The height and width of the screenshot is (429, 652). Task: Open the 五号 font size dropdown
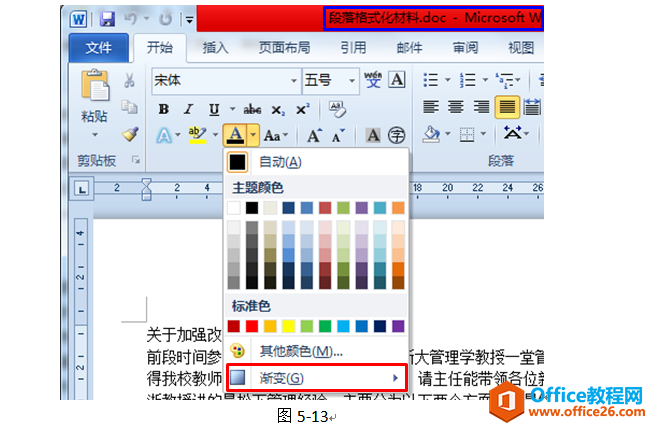[x=352, y=80]
